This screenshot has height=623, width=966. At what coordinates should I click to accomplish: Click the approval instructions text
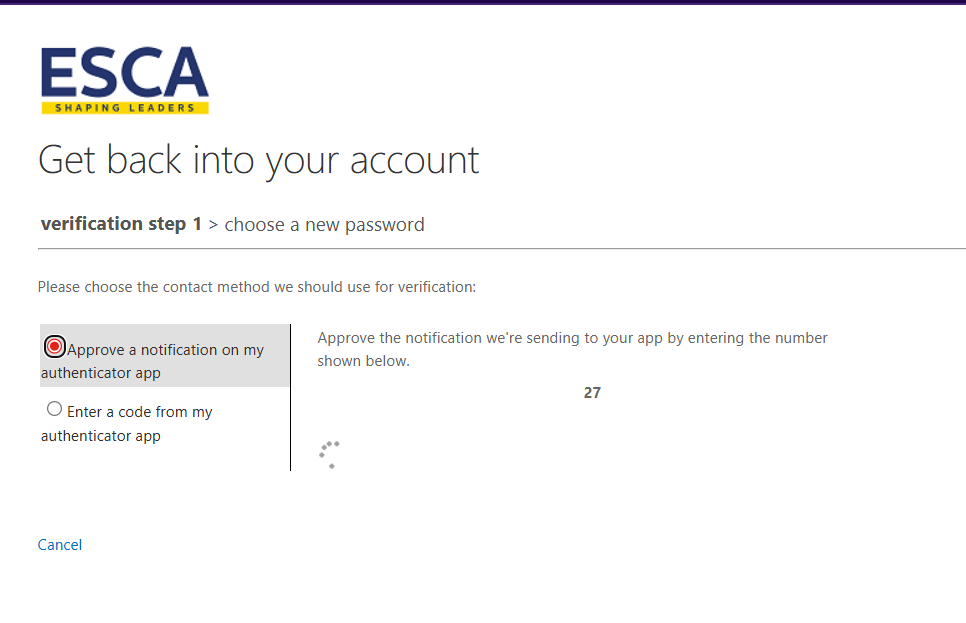pos(573,348)
